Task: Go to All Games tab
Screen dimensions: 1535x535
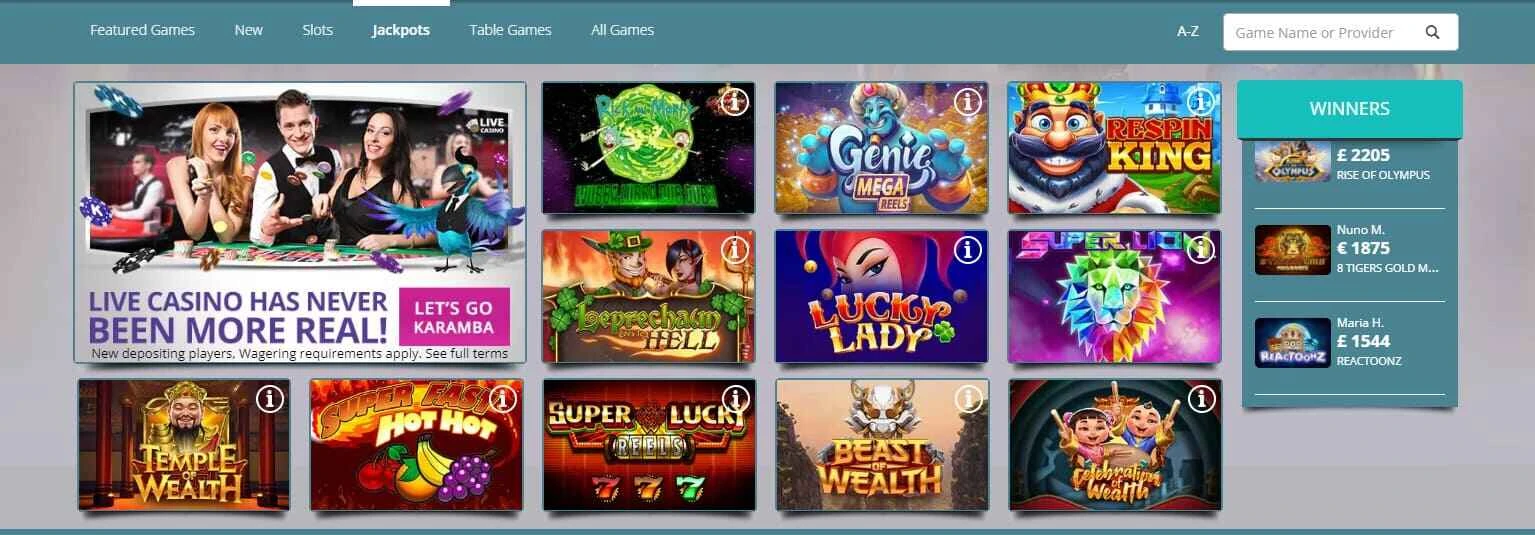Action: (622, 30)
